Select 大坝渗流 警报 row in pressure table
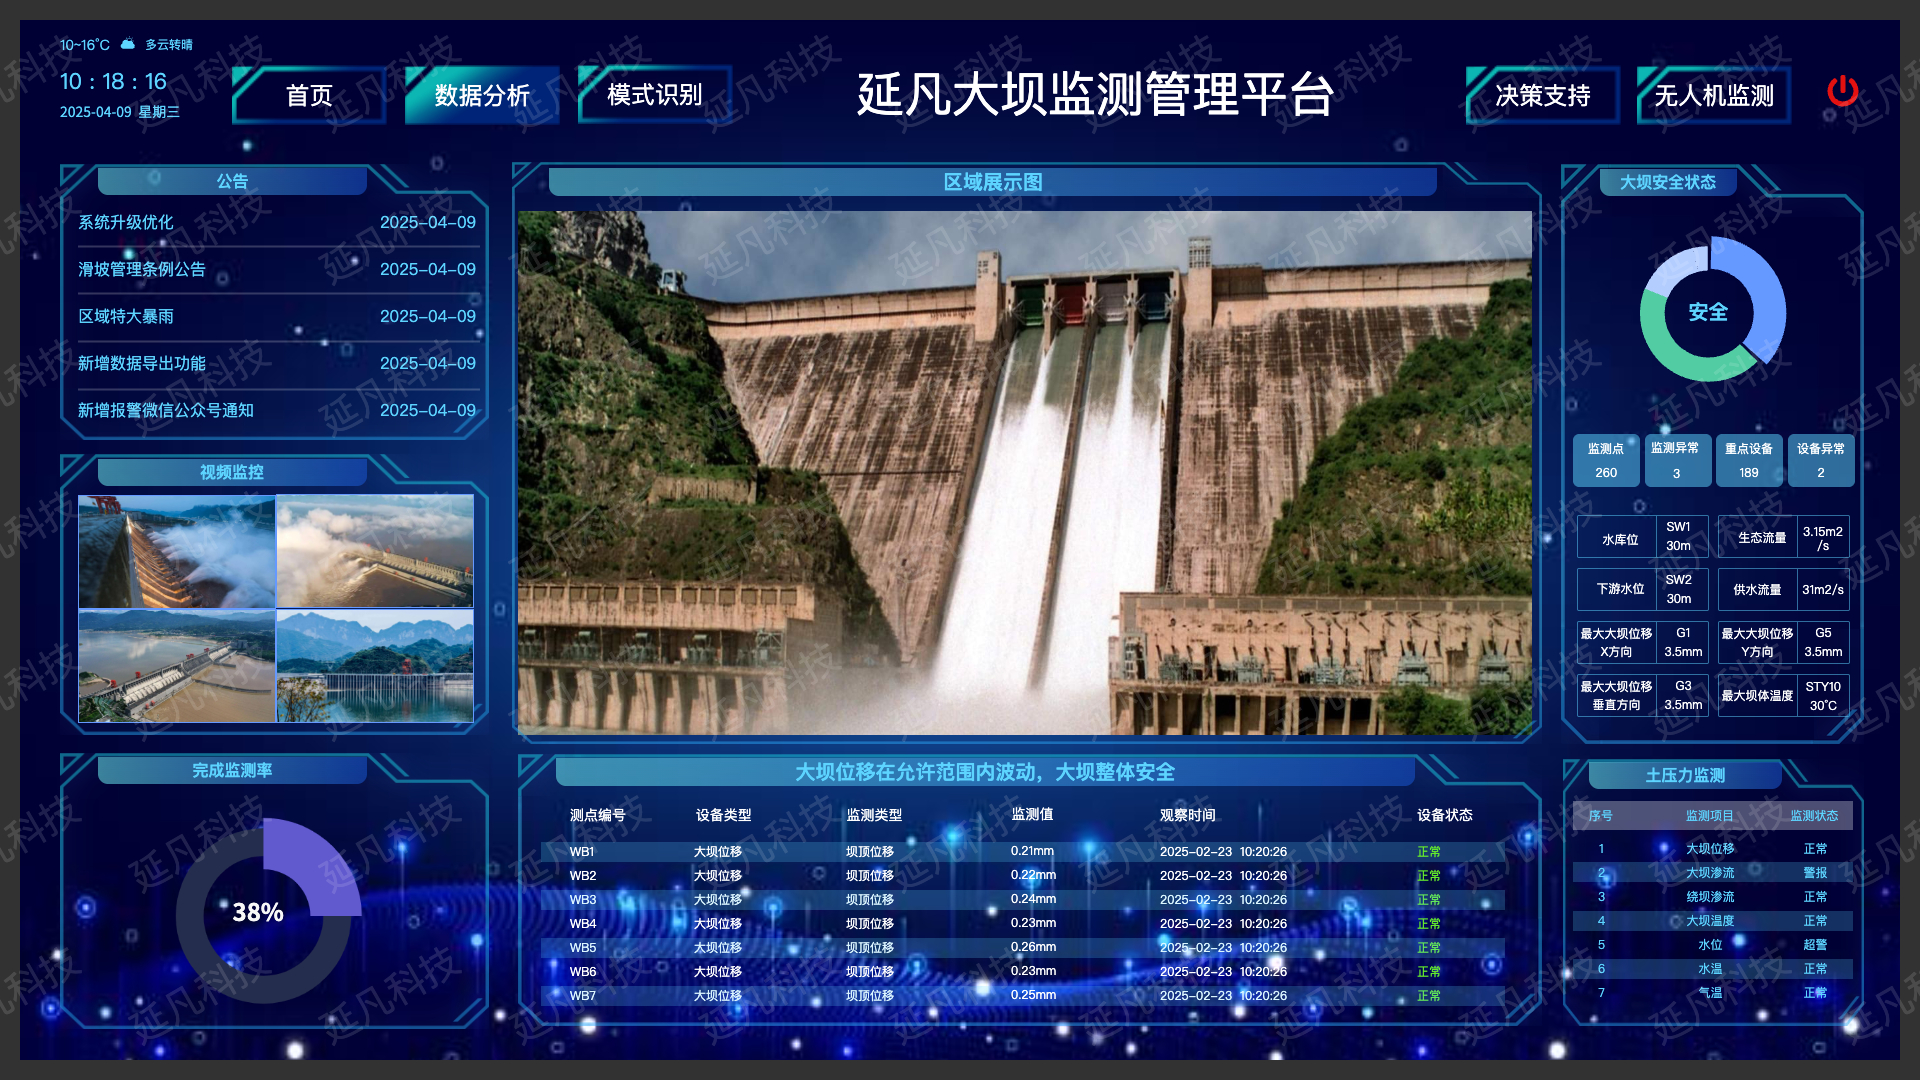The width and height of the screenshot is (1920, 1080). click(1710, 872)
